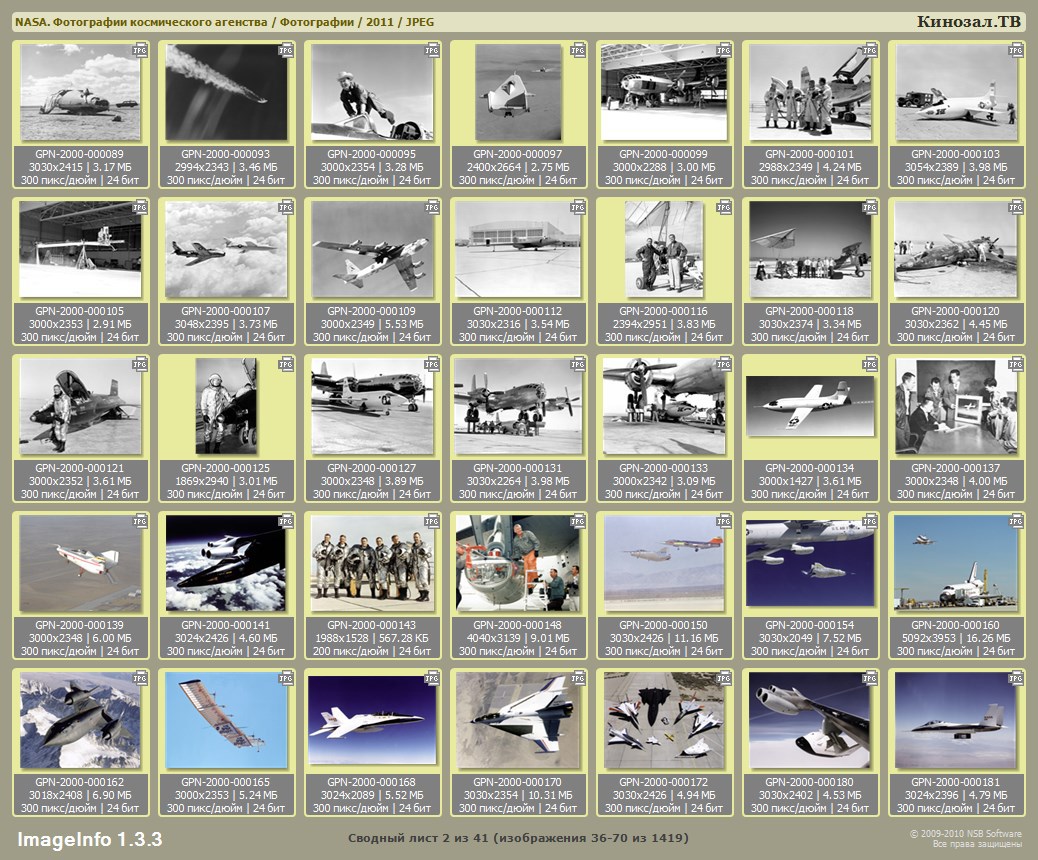Click the JPG badge on GPN-2000-000165 thumbnail
Screen dimensions: 1038x860
[x=286, y=679]
